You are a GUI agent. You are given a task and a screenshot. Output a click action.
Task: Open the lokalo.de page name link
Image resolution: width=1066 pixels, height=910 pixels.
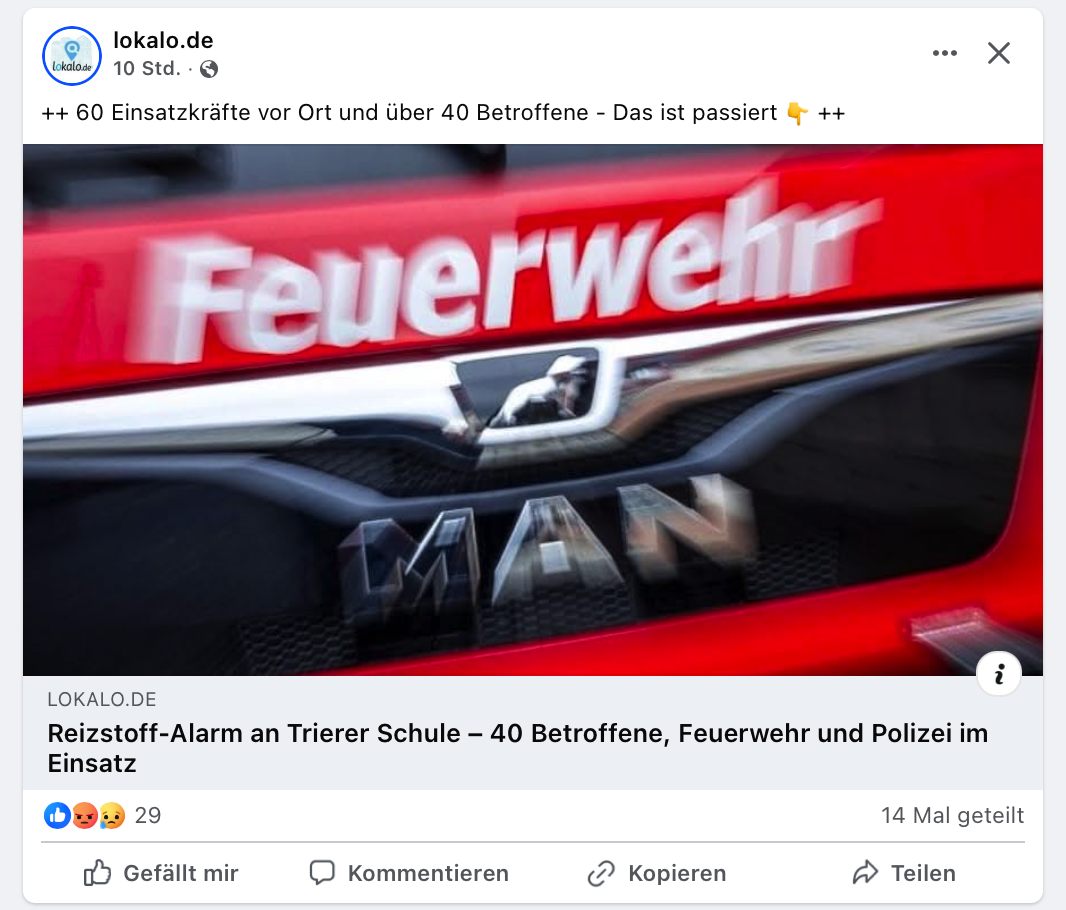tap(163, 41)
